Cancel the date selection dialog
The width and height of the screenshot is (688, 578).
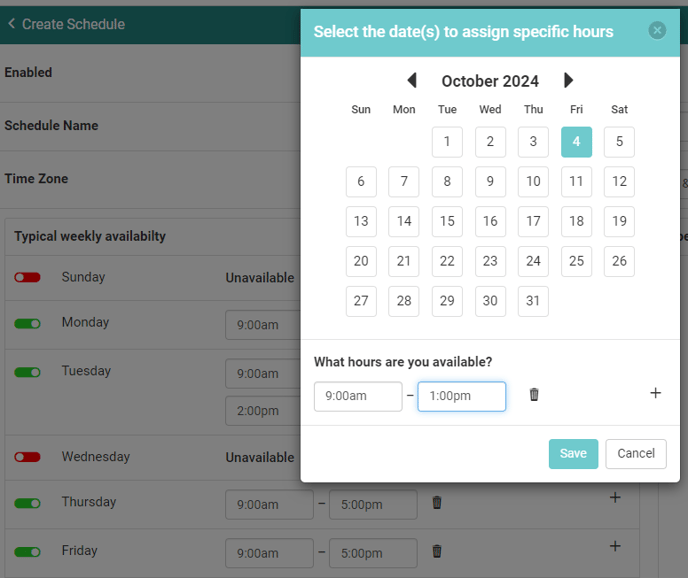[635, 453]
